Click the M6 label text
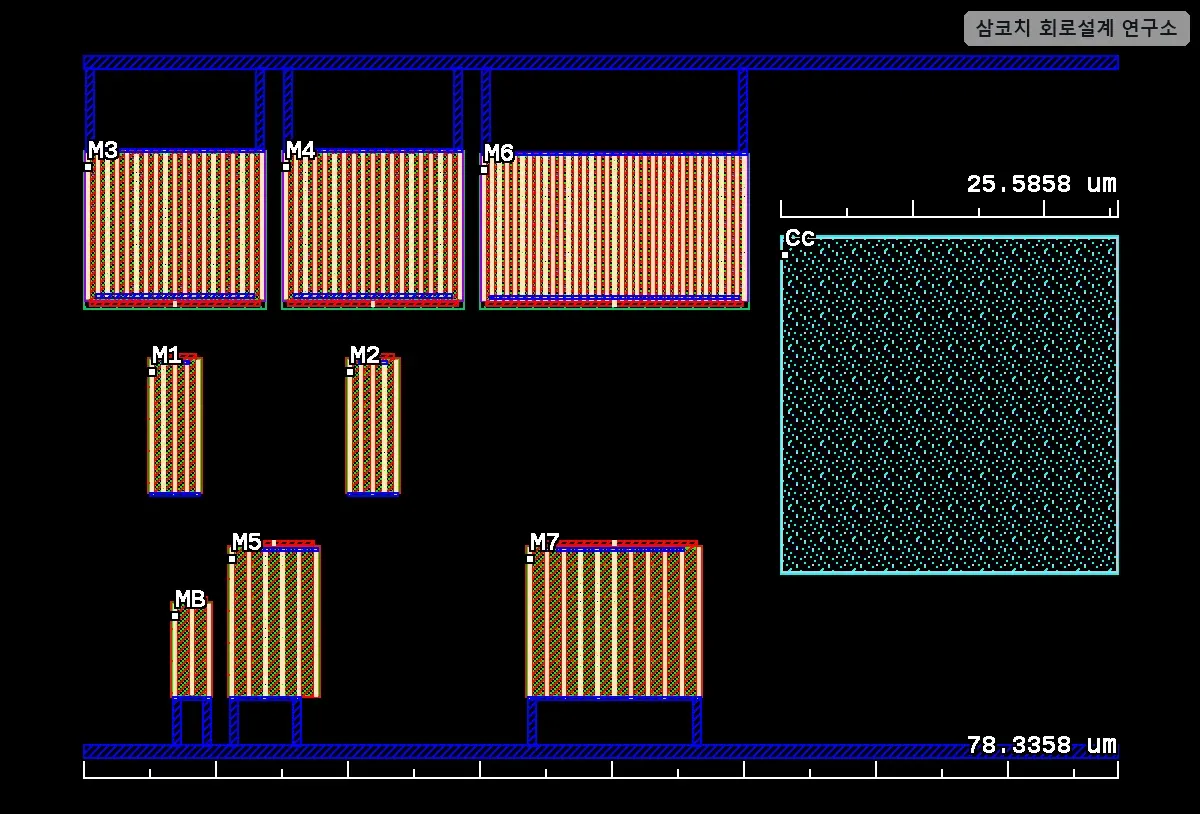The height and width of the screenshot is (814, 1200). pyautogui.click(x=499, y=154)
